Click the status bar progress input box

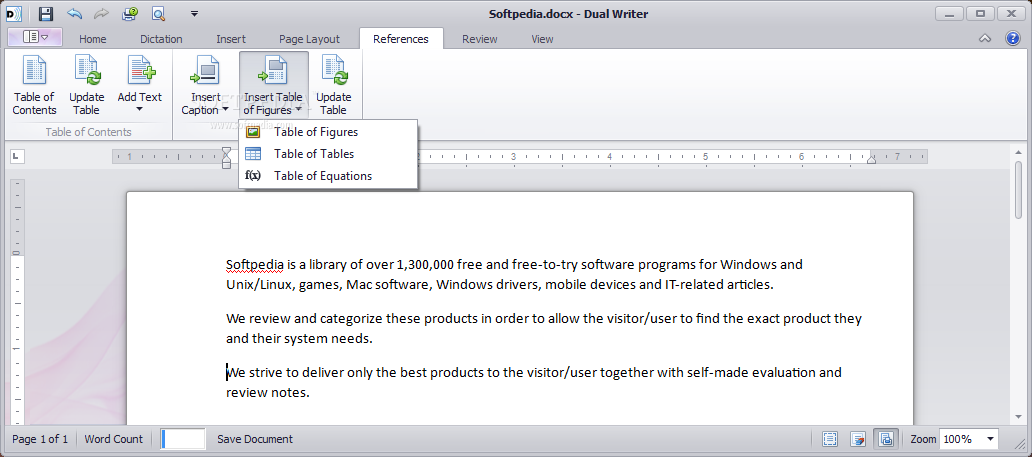pyautogui.click(x=184, y=439)
